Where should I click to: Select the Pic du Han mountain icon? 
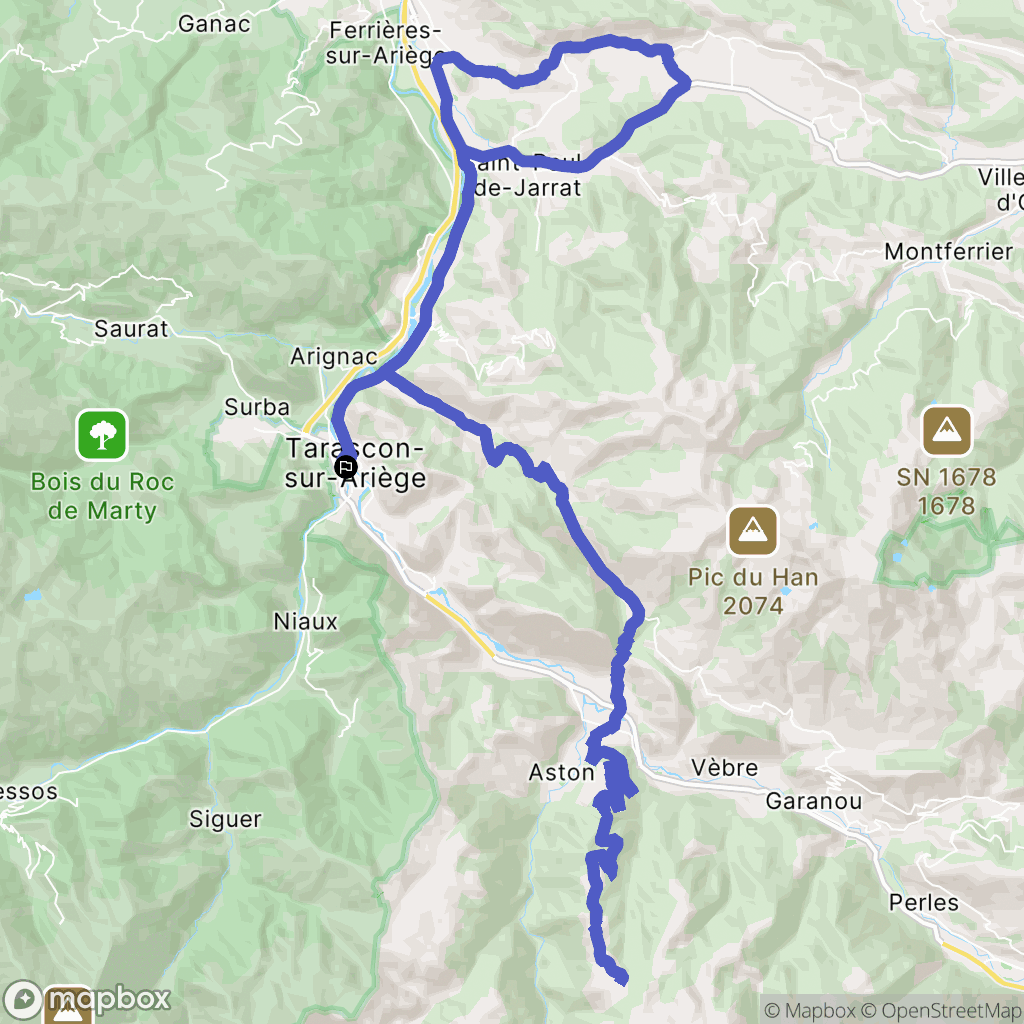[753, 531]
